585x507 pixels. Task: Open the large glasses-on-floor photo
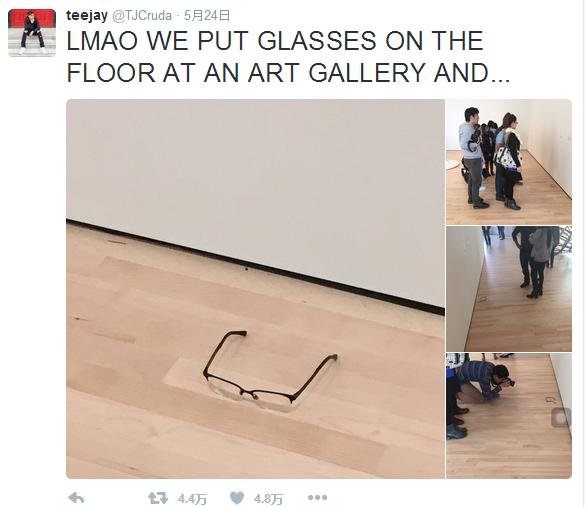(255, 289)
